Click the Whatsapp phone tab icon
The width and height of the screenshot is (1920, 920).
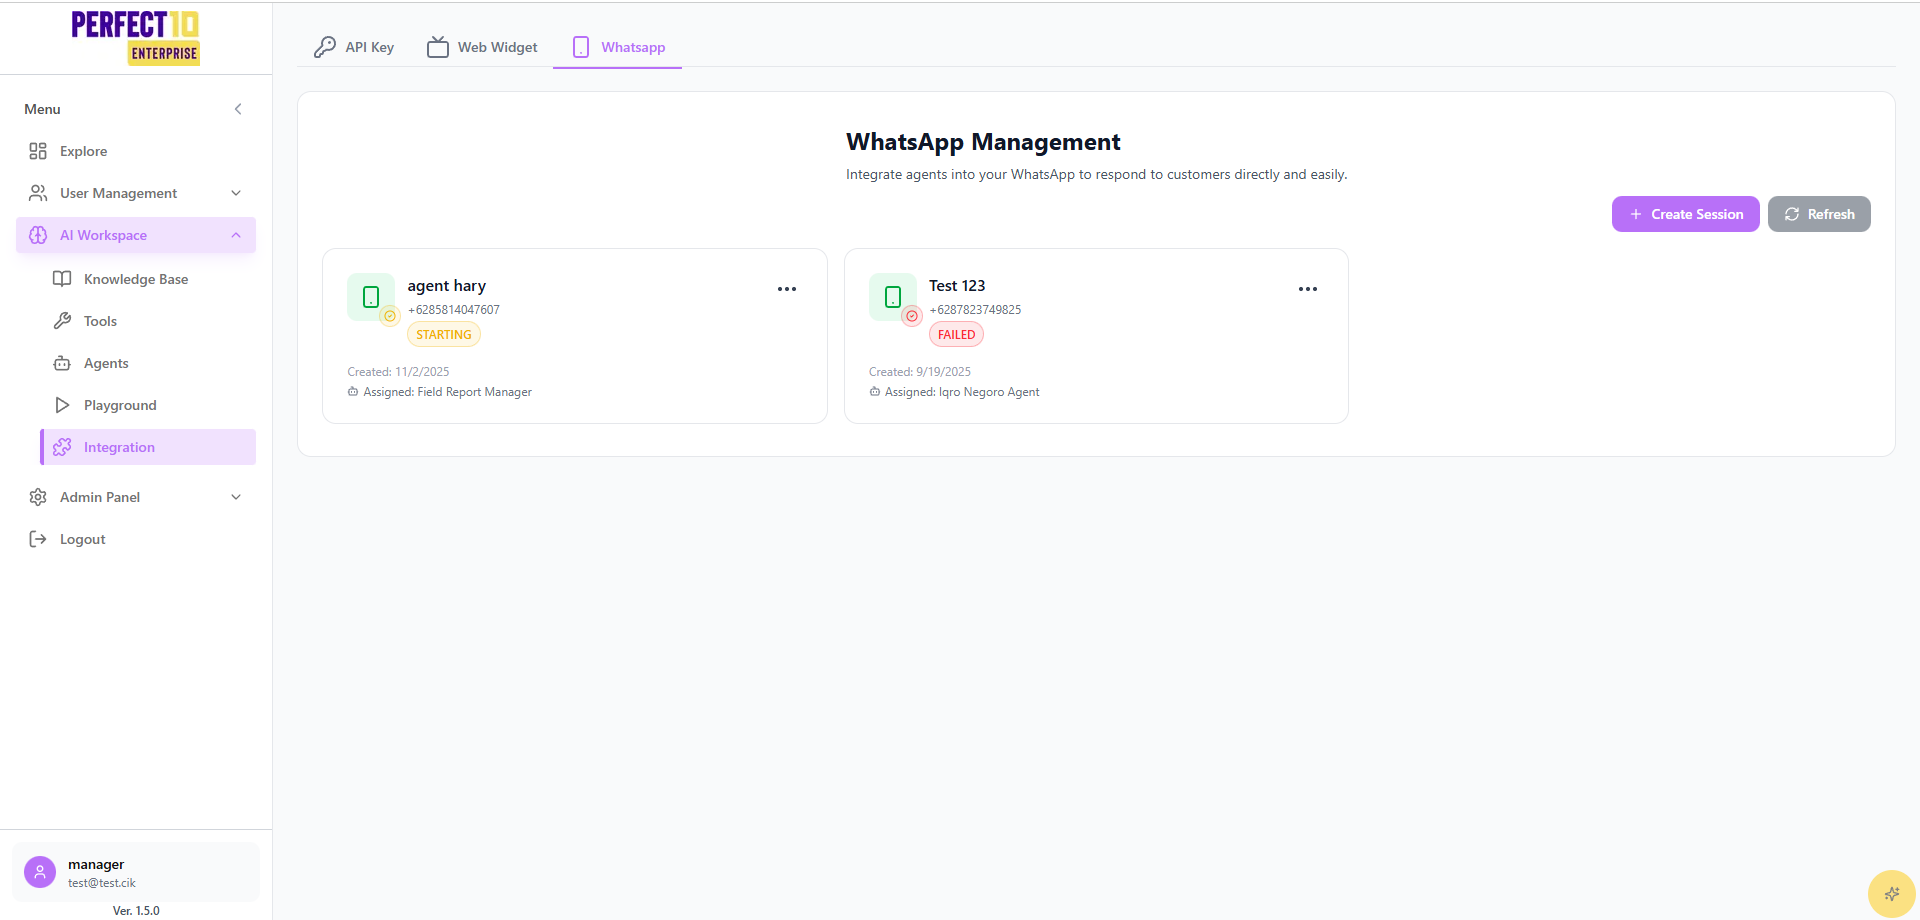pyautogui.click(x=581, y=47)
